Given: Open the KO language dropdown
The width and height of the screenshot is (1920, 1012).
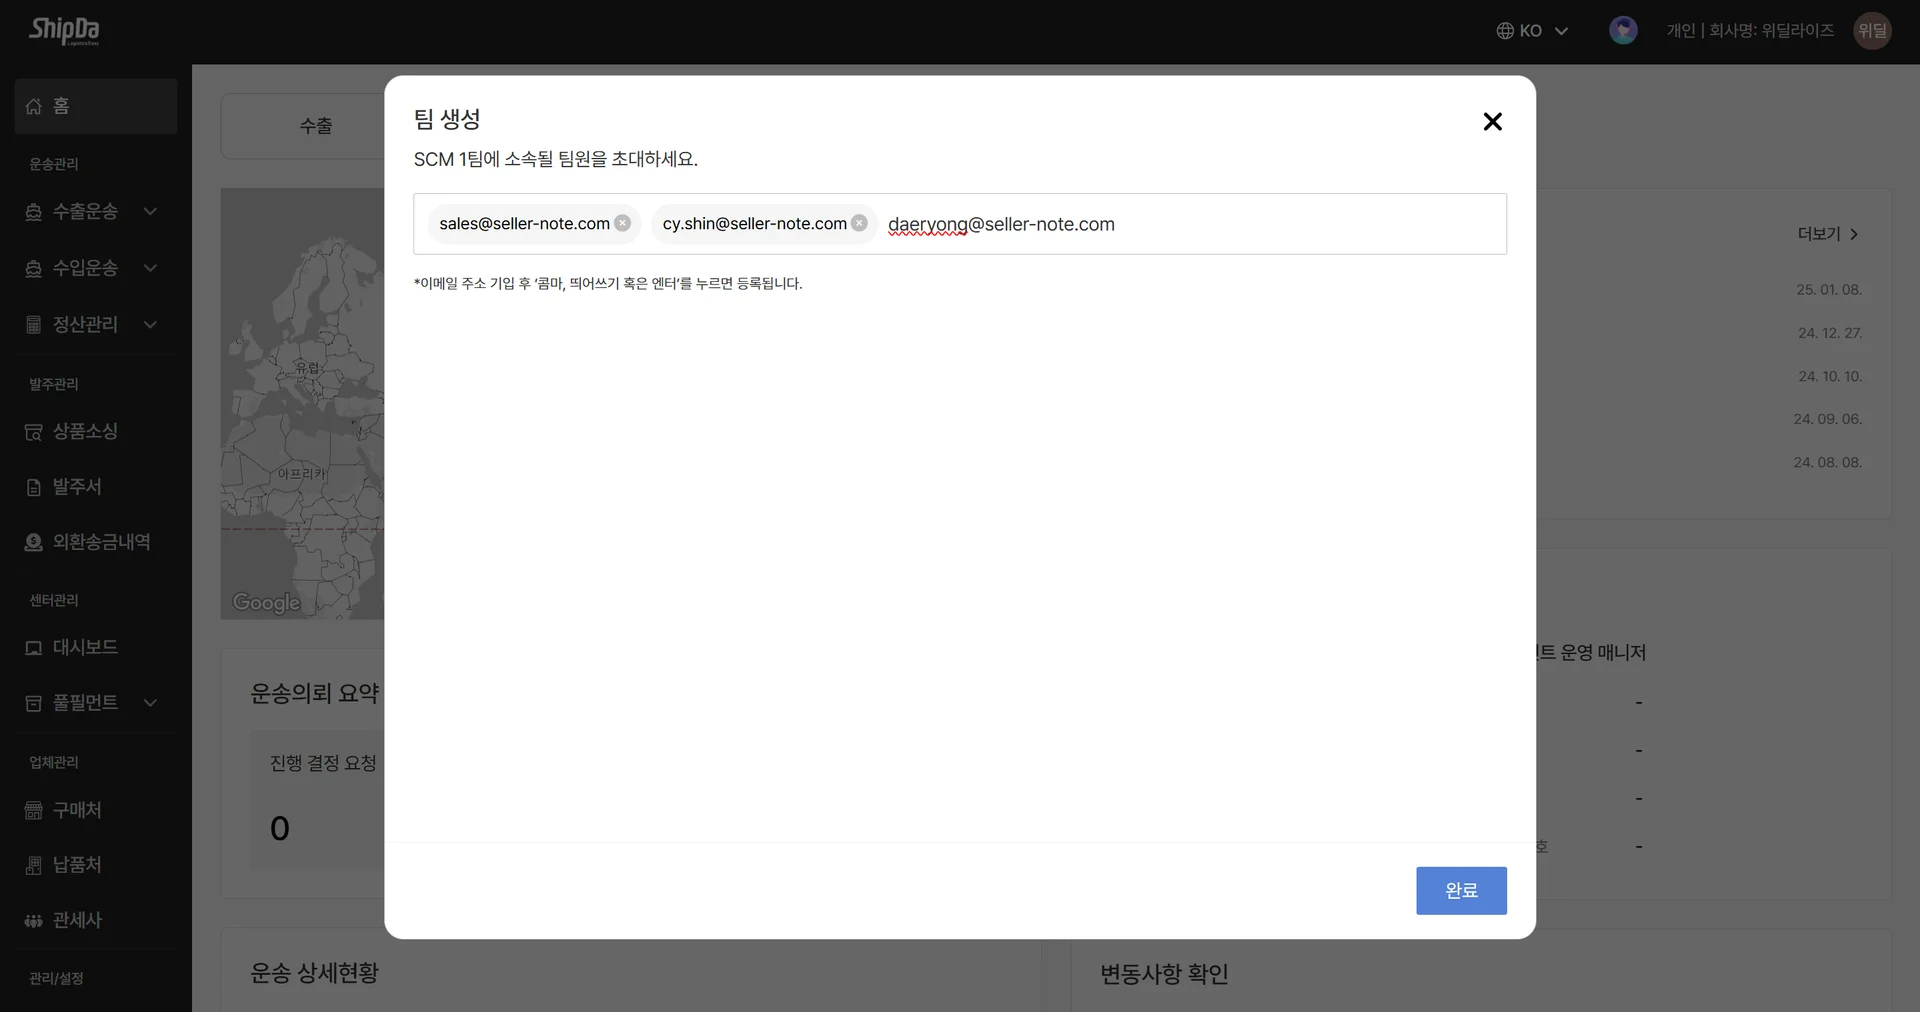Looking at the screenshot, I should pyautogui.click(x=1533, y=31).
